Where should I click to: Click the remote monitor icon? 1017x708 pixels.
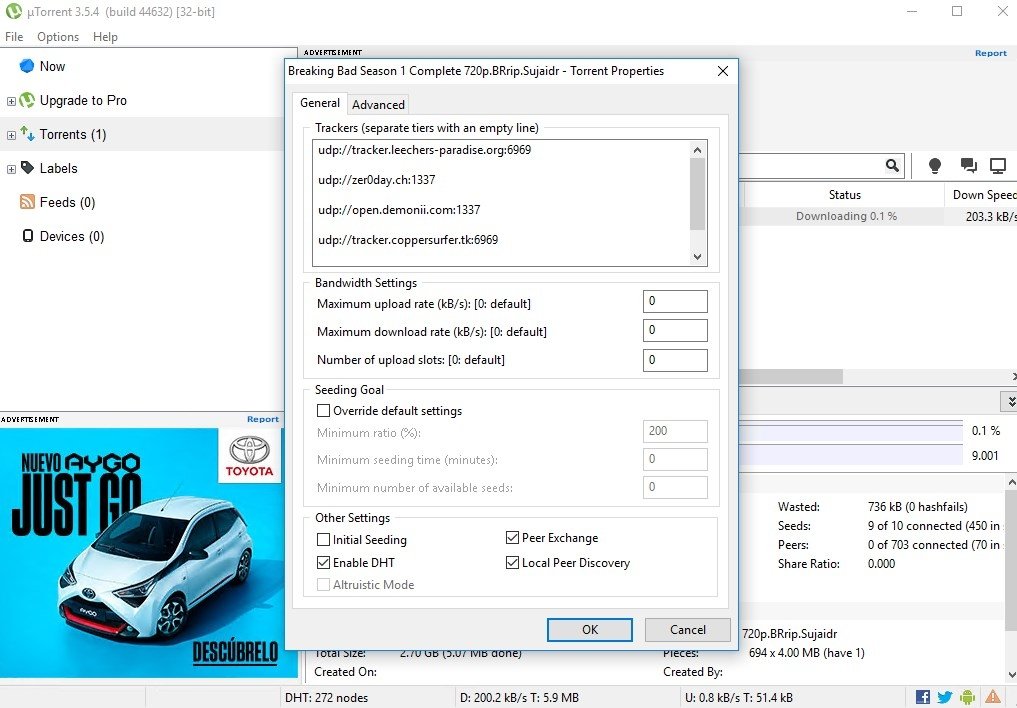pyautogui.click(x=998, y=166)
